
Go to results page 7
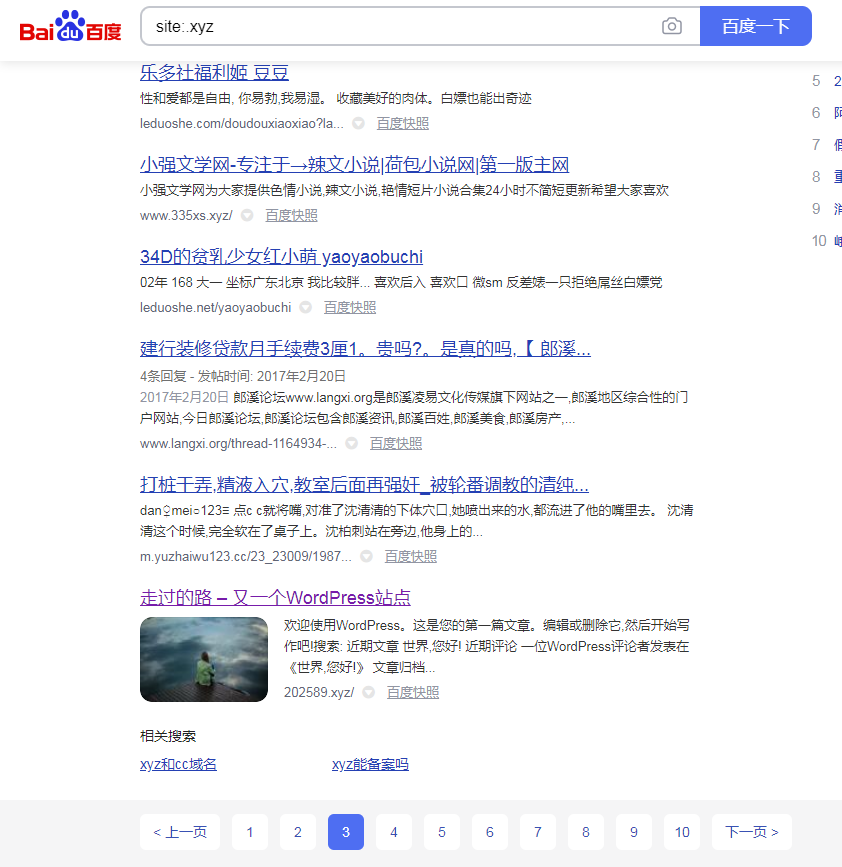coord(538,832)
